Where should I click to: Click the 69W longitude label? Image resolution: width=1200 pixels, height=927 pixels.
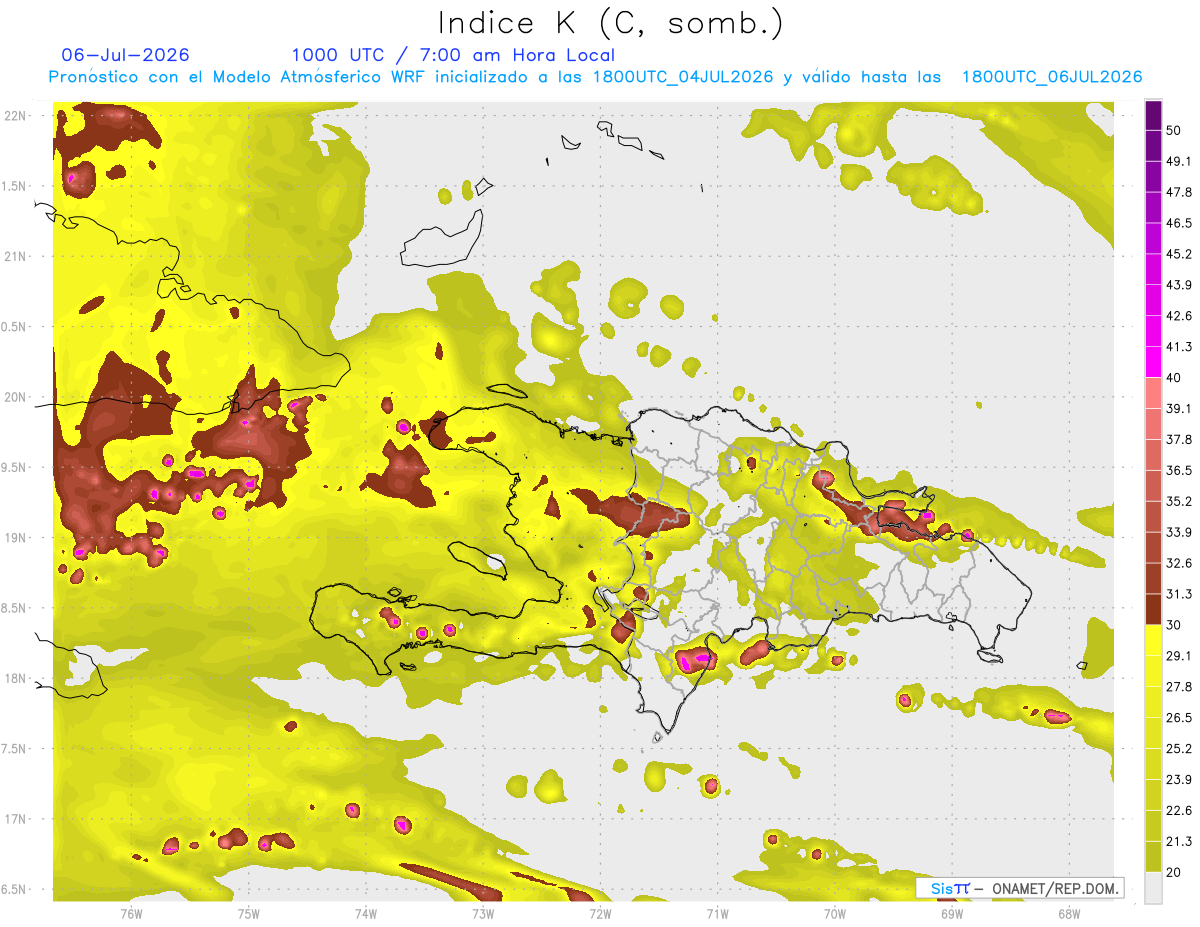pyautogui.click(x=951, y=912)
